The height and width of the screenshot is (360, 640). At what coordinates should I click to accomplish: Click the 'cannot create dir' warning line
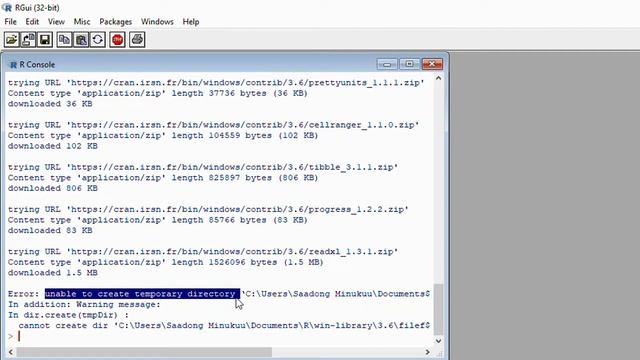click(224, 326)
